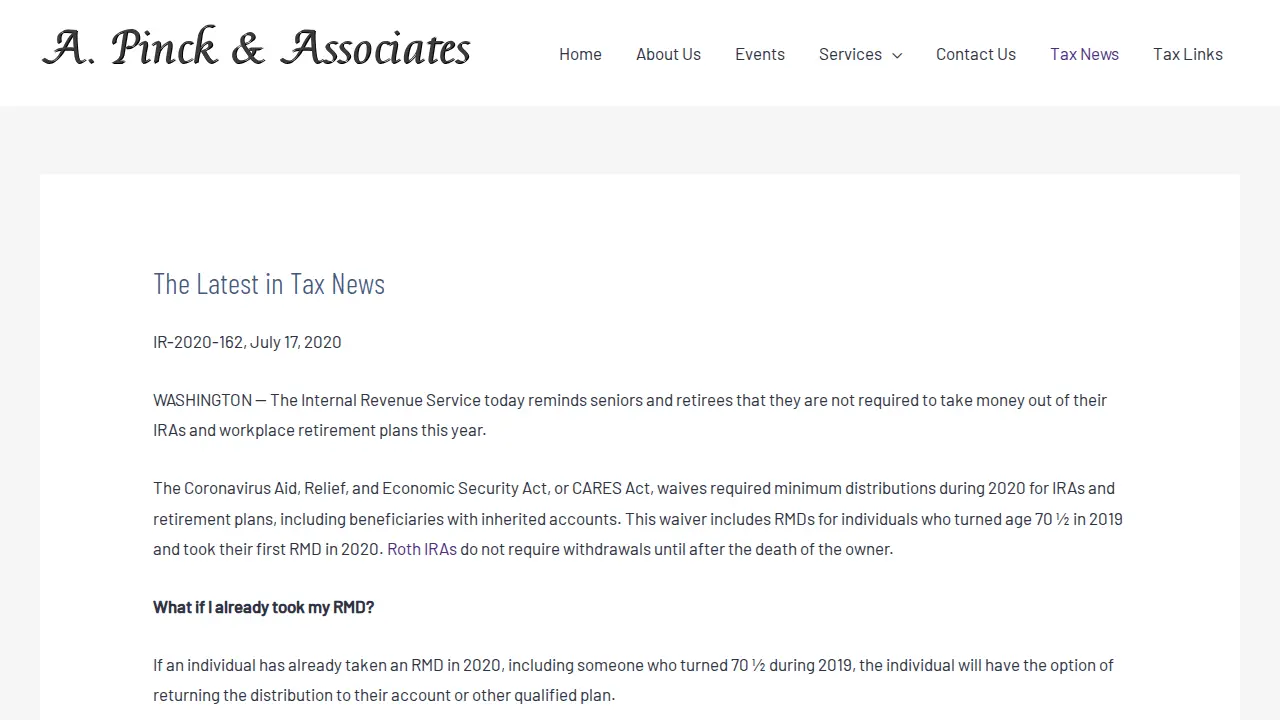This screenshot has height=720, width=1280.
Task: Click the bold What if I already took my RMD? heading
Action: (264, 607)
